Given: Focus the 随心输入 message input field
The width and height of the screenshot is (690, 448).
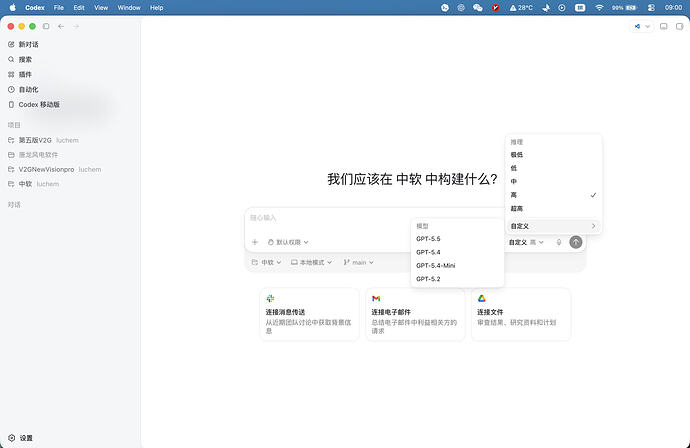Looking at the screenshot, I should pos(330,218).
